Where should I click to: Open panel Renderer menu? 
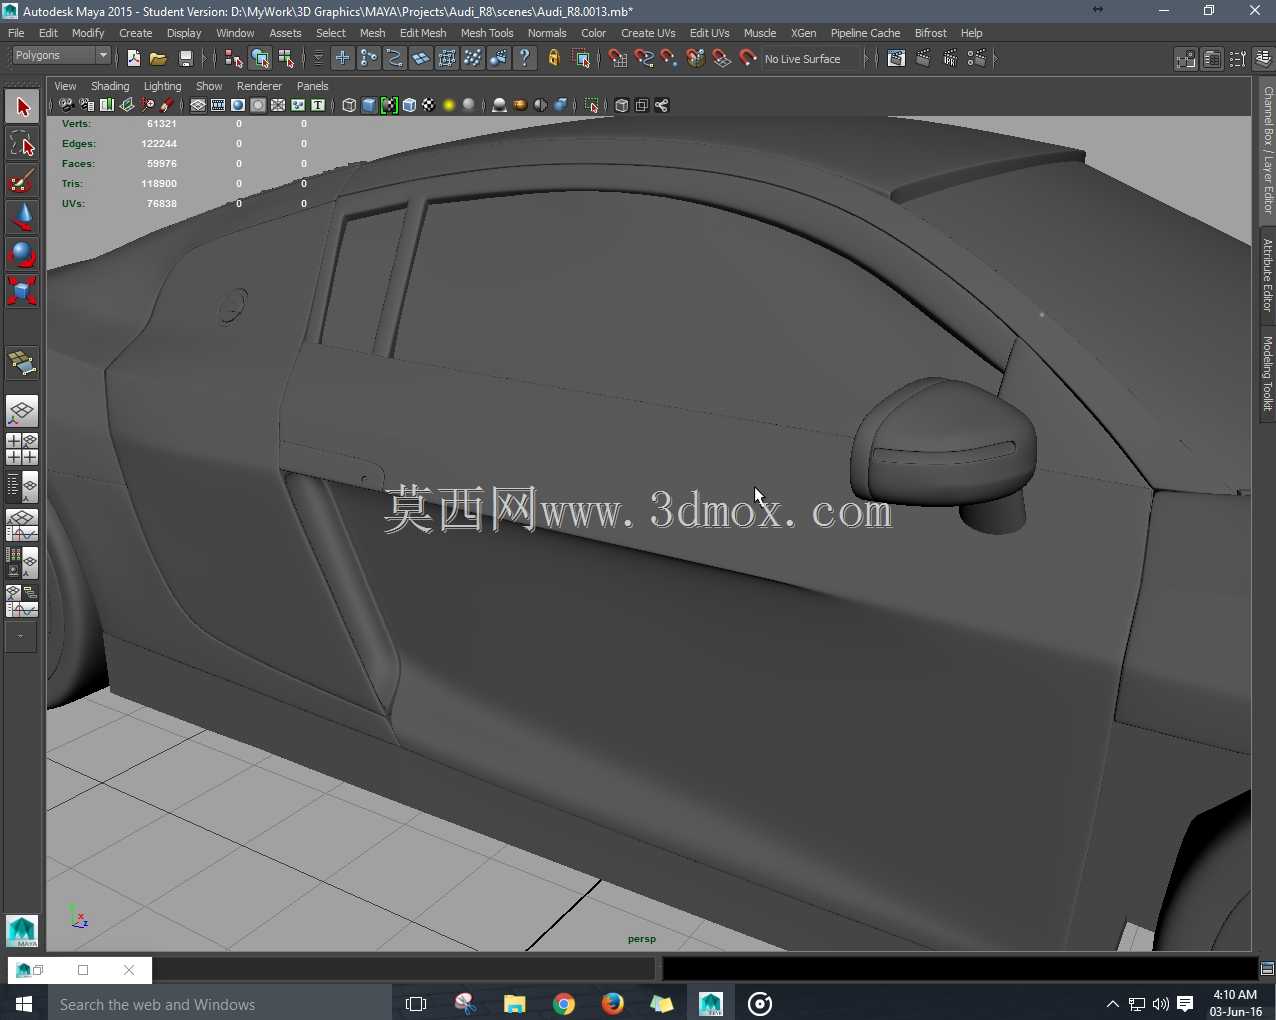point(259,86)
